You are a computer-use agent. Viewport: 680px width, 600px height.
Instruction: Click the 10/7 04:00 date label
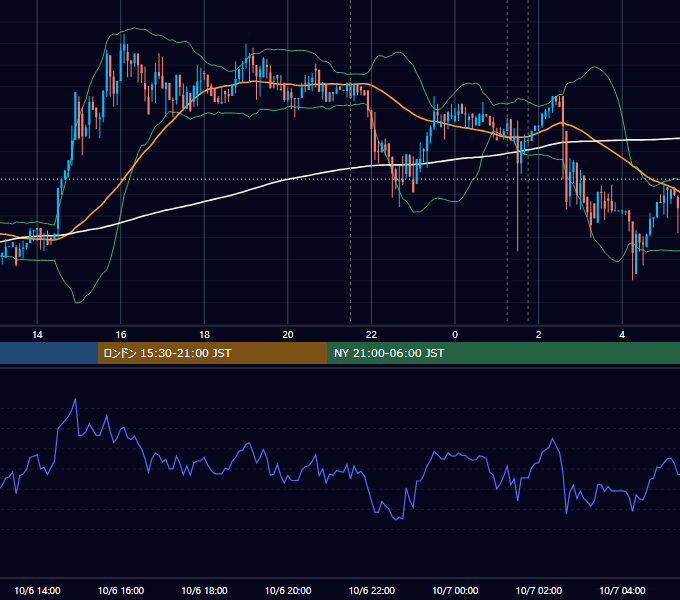622,590
